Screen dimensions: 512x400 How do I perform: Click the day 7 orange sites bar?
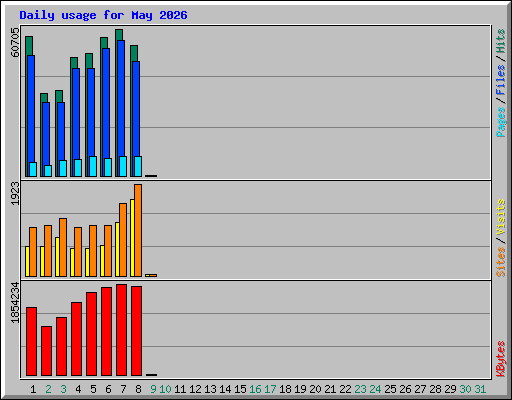coord(123,240)
